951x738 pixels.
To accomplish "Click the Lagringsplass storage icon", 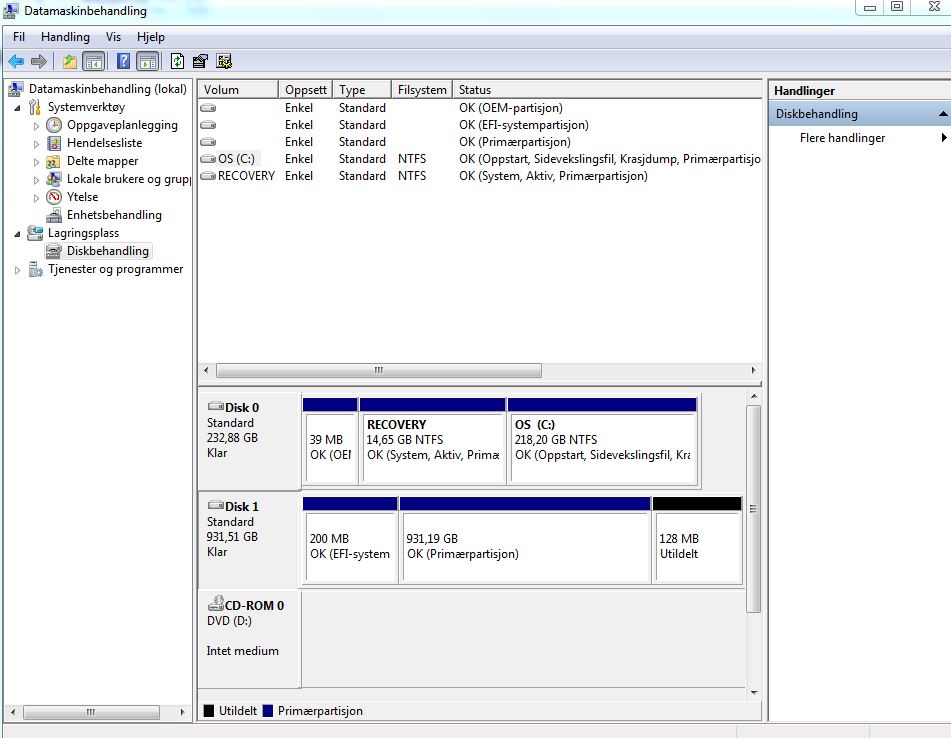I will click(x=35, y=233).
